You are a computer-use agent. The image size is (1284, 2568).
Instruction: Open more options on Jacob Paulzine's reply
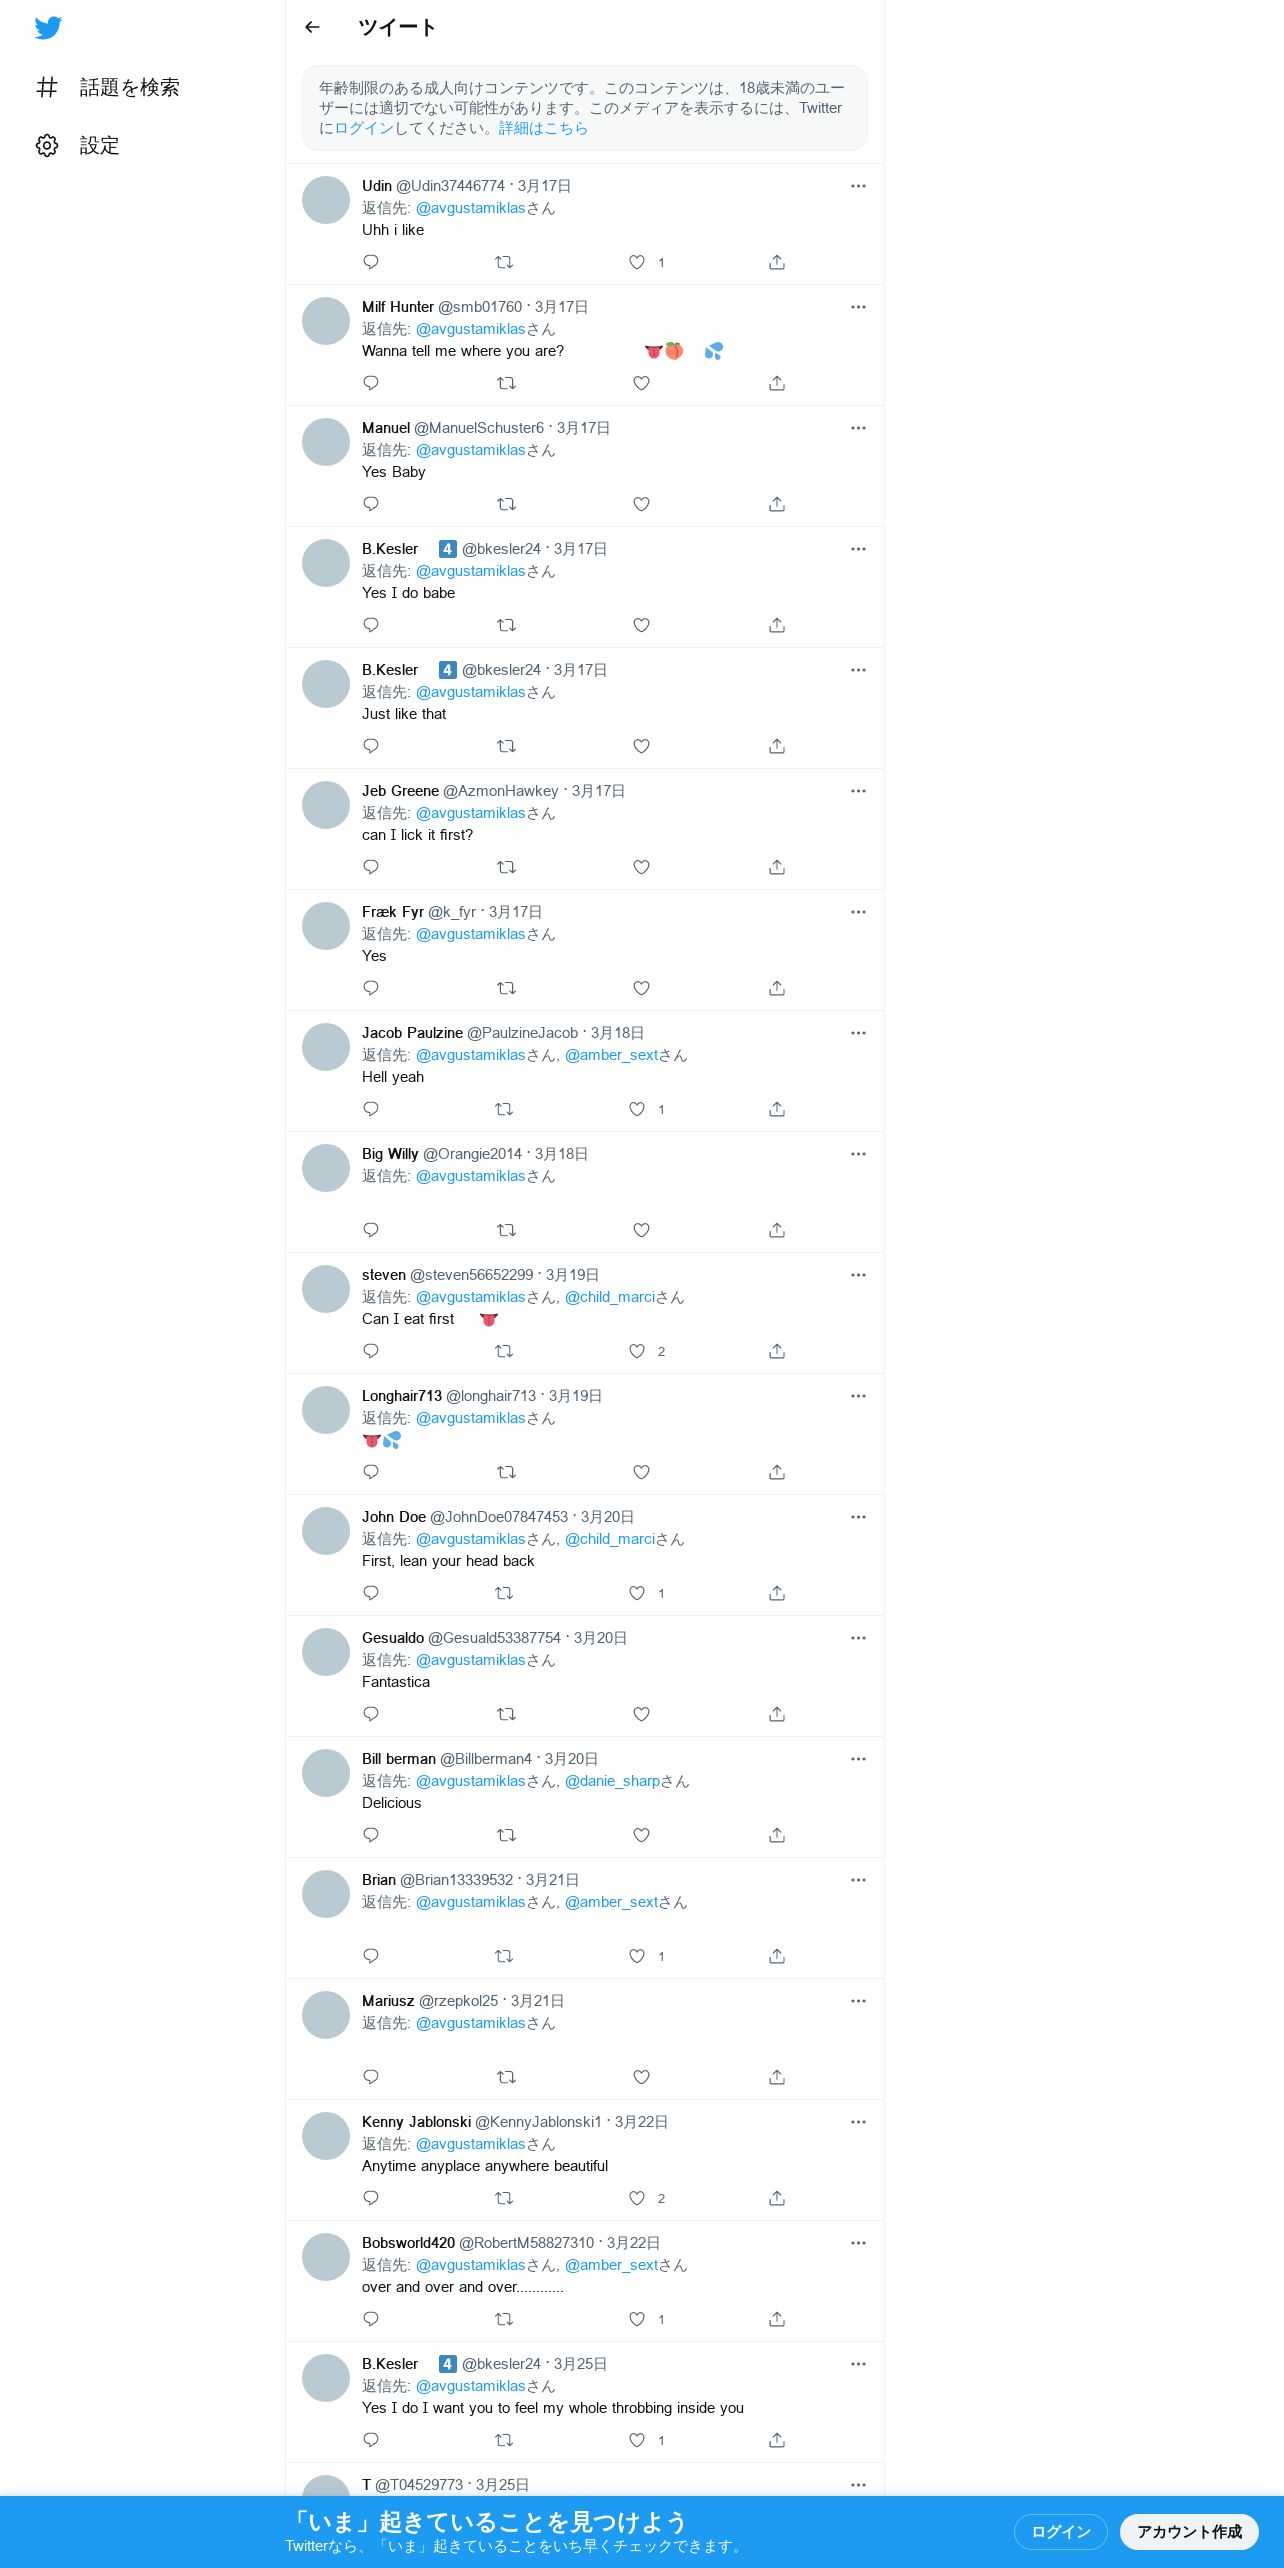point(858,1033)
